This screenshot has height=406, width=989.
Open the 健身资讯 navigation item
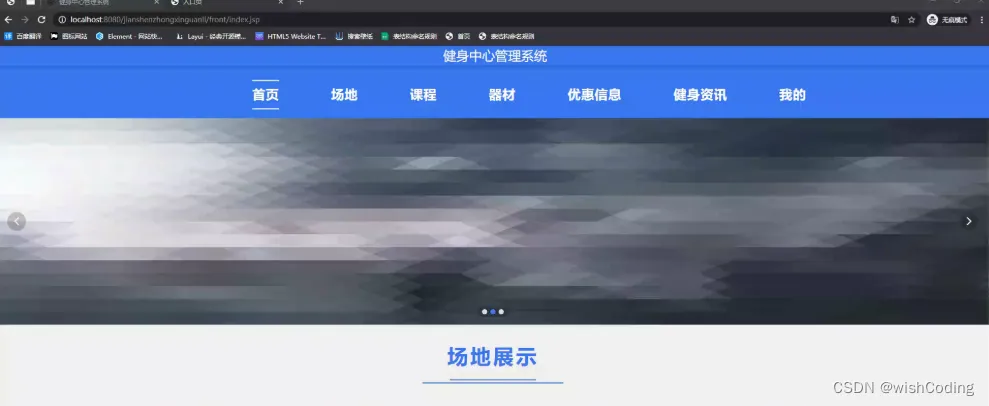pyautogui.click(x=700, y=95)
